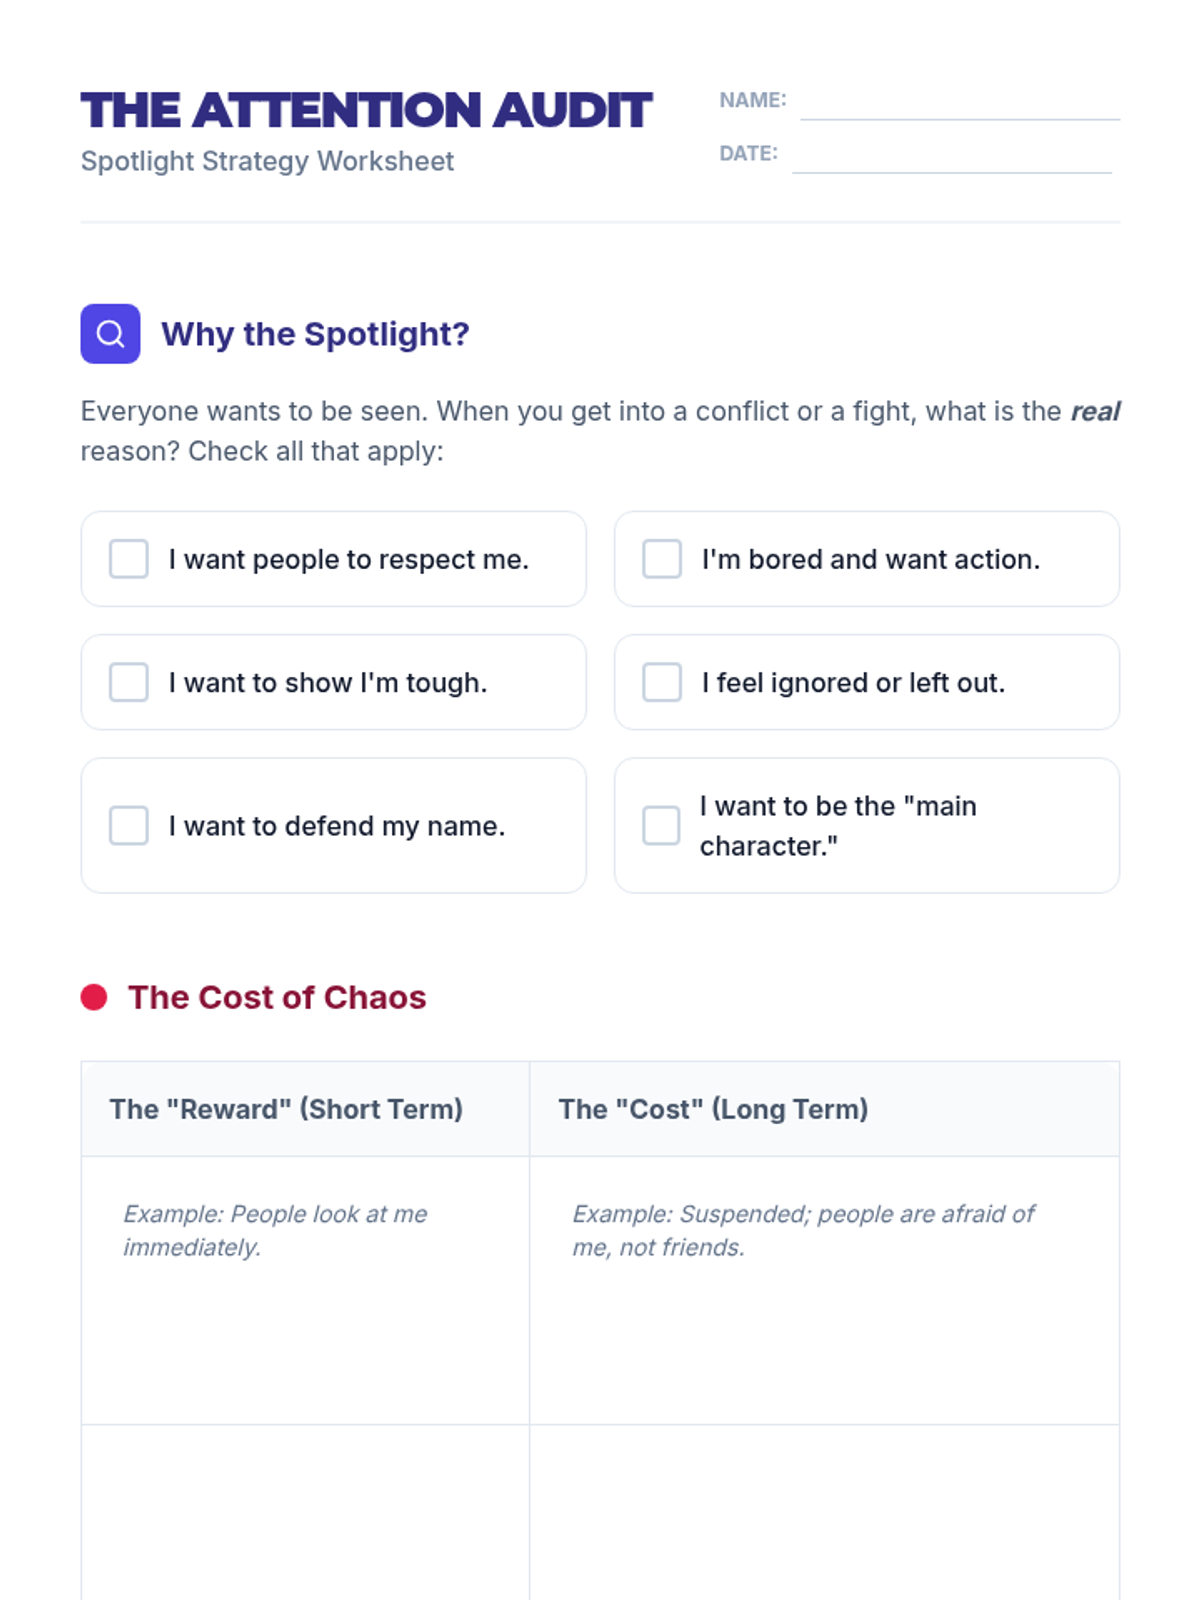Click the "Cost" (Long Term) column header

[x=713, y=1109]
